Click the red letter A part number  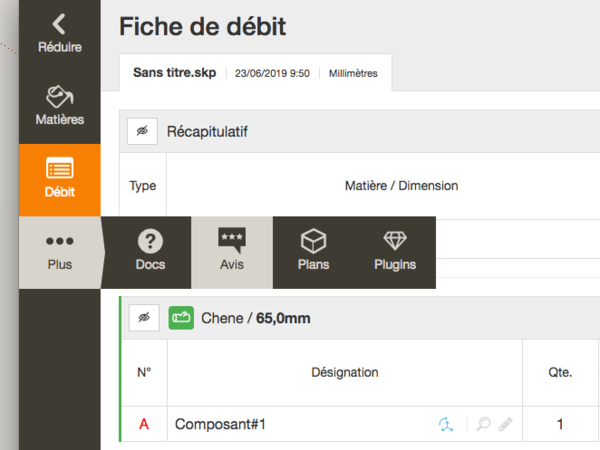tap(144, 424)
